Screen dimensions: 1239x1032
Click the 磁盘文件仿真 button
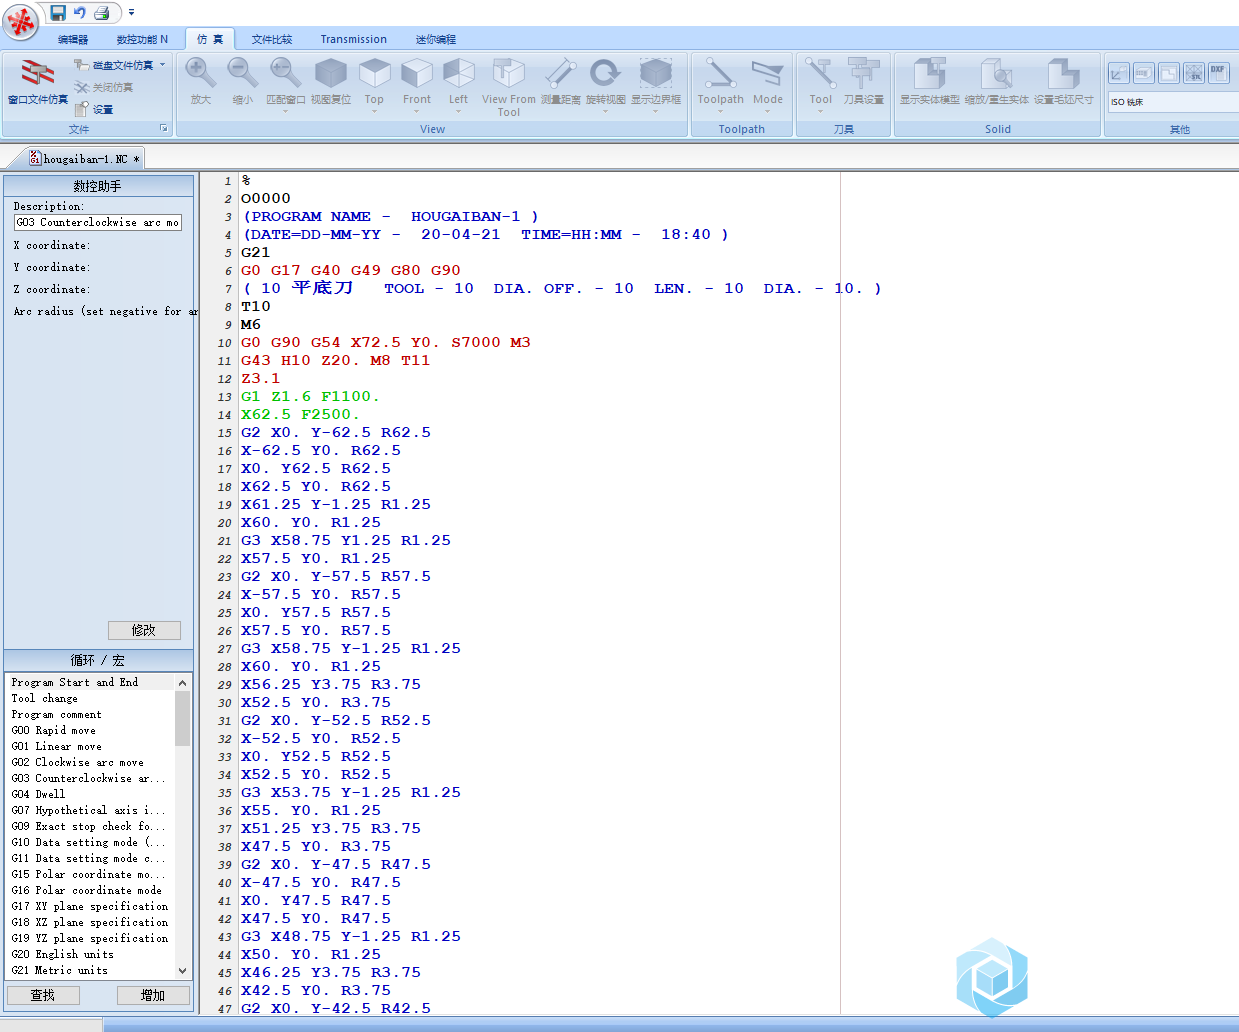point(114,65)
